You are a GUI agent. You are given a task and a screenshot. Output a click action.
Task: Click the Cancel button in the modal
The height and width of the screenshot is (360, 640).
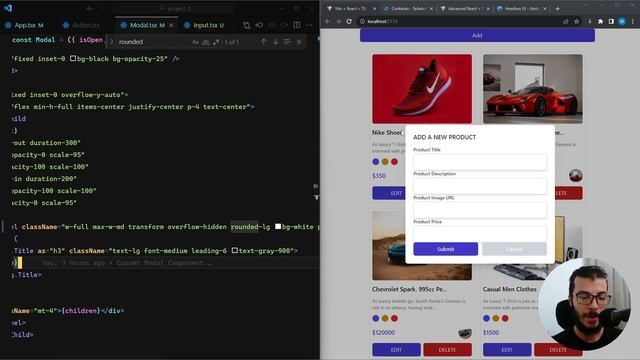point(514,249)
